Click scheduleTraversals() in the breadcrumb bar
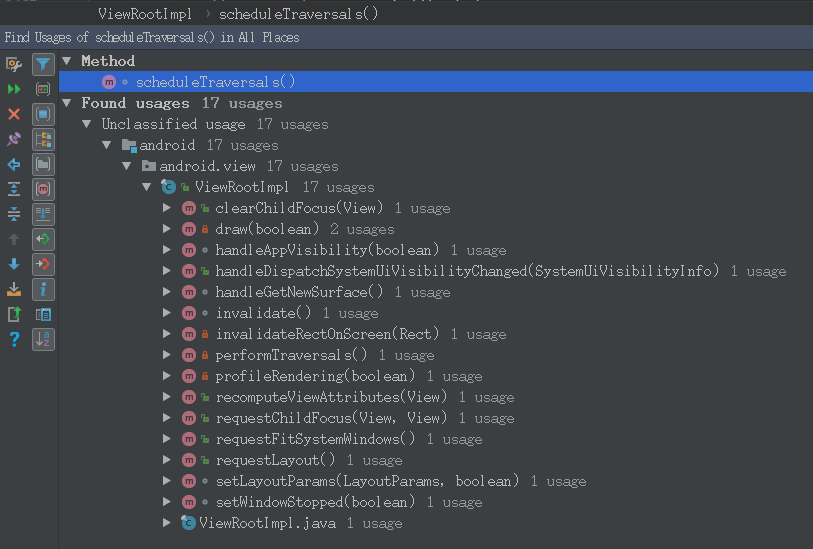The height and width of the screenshot is (549, 813). [x=299, y=14]
